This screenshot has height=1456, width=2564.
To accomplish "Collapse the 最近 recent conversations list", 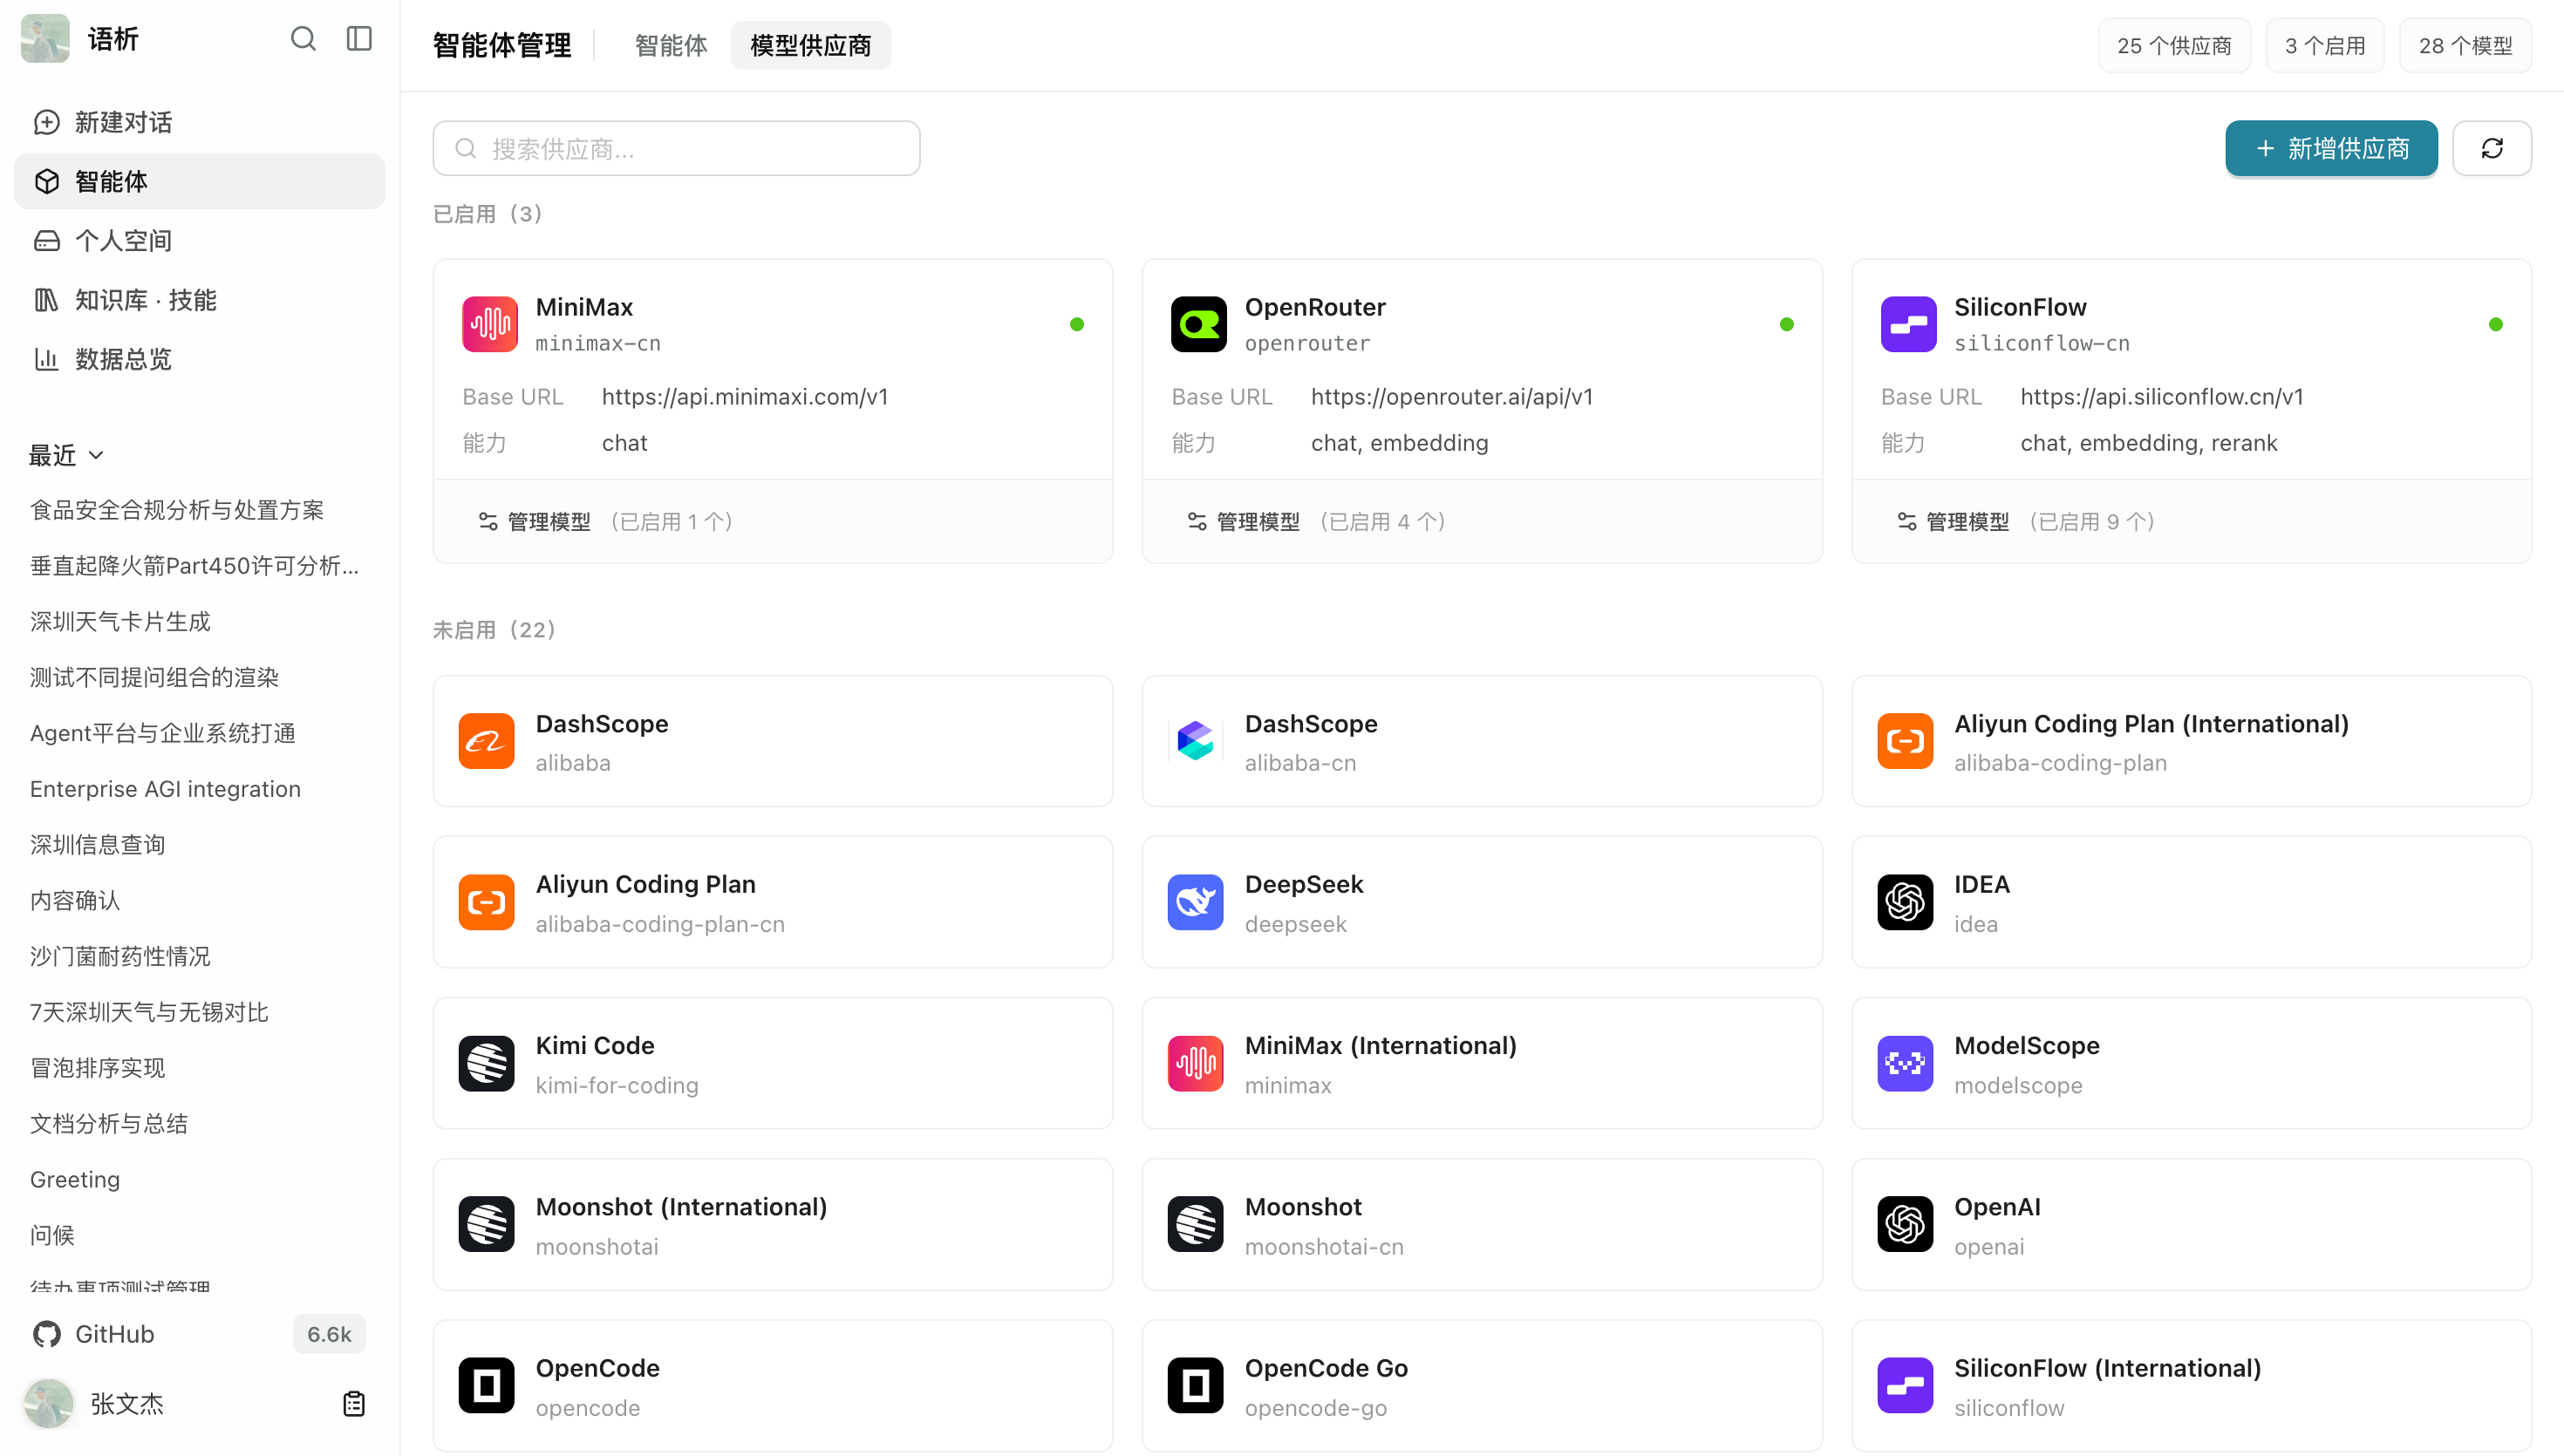I will click(67, 455).
